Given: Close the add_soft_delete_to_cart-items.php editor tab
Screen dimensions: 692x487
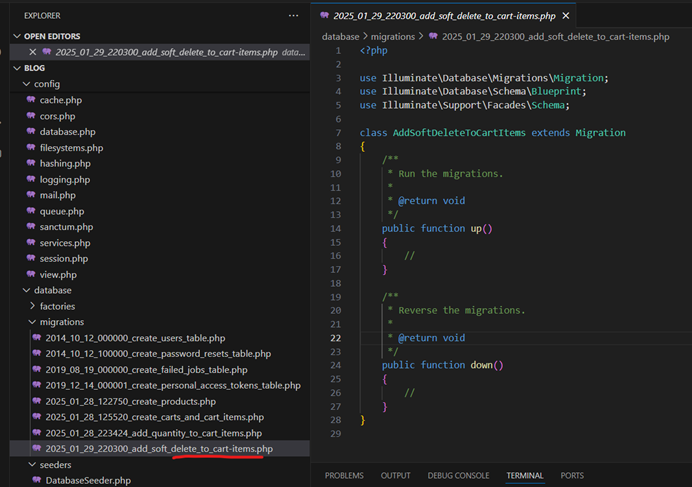Looking at the screenshot, I should [x=566, y=16].
